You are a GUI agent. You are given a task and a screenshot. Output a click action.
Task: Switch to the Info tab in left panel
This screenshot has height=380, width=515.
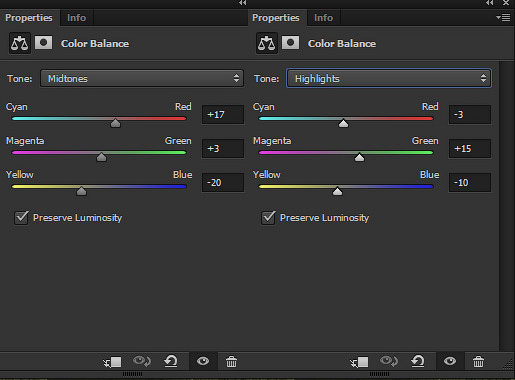pos(76,18)
